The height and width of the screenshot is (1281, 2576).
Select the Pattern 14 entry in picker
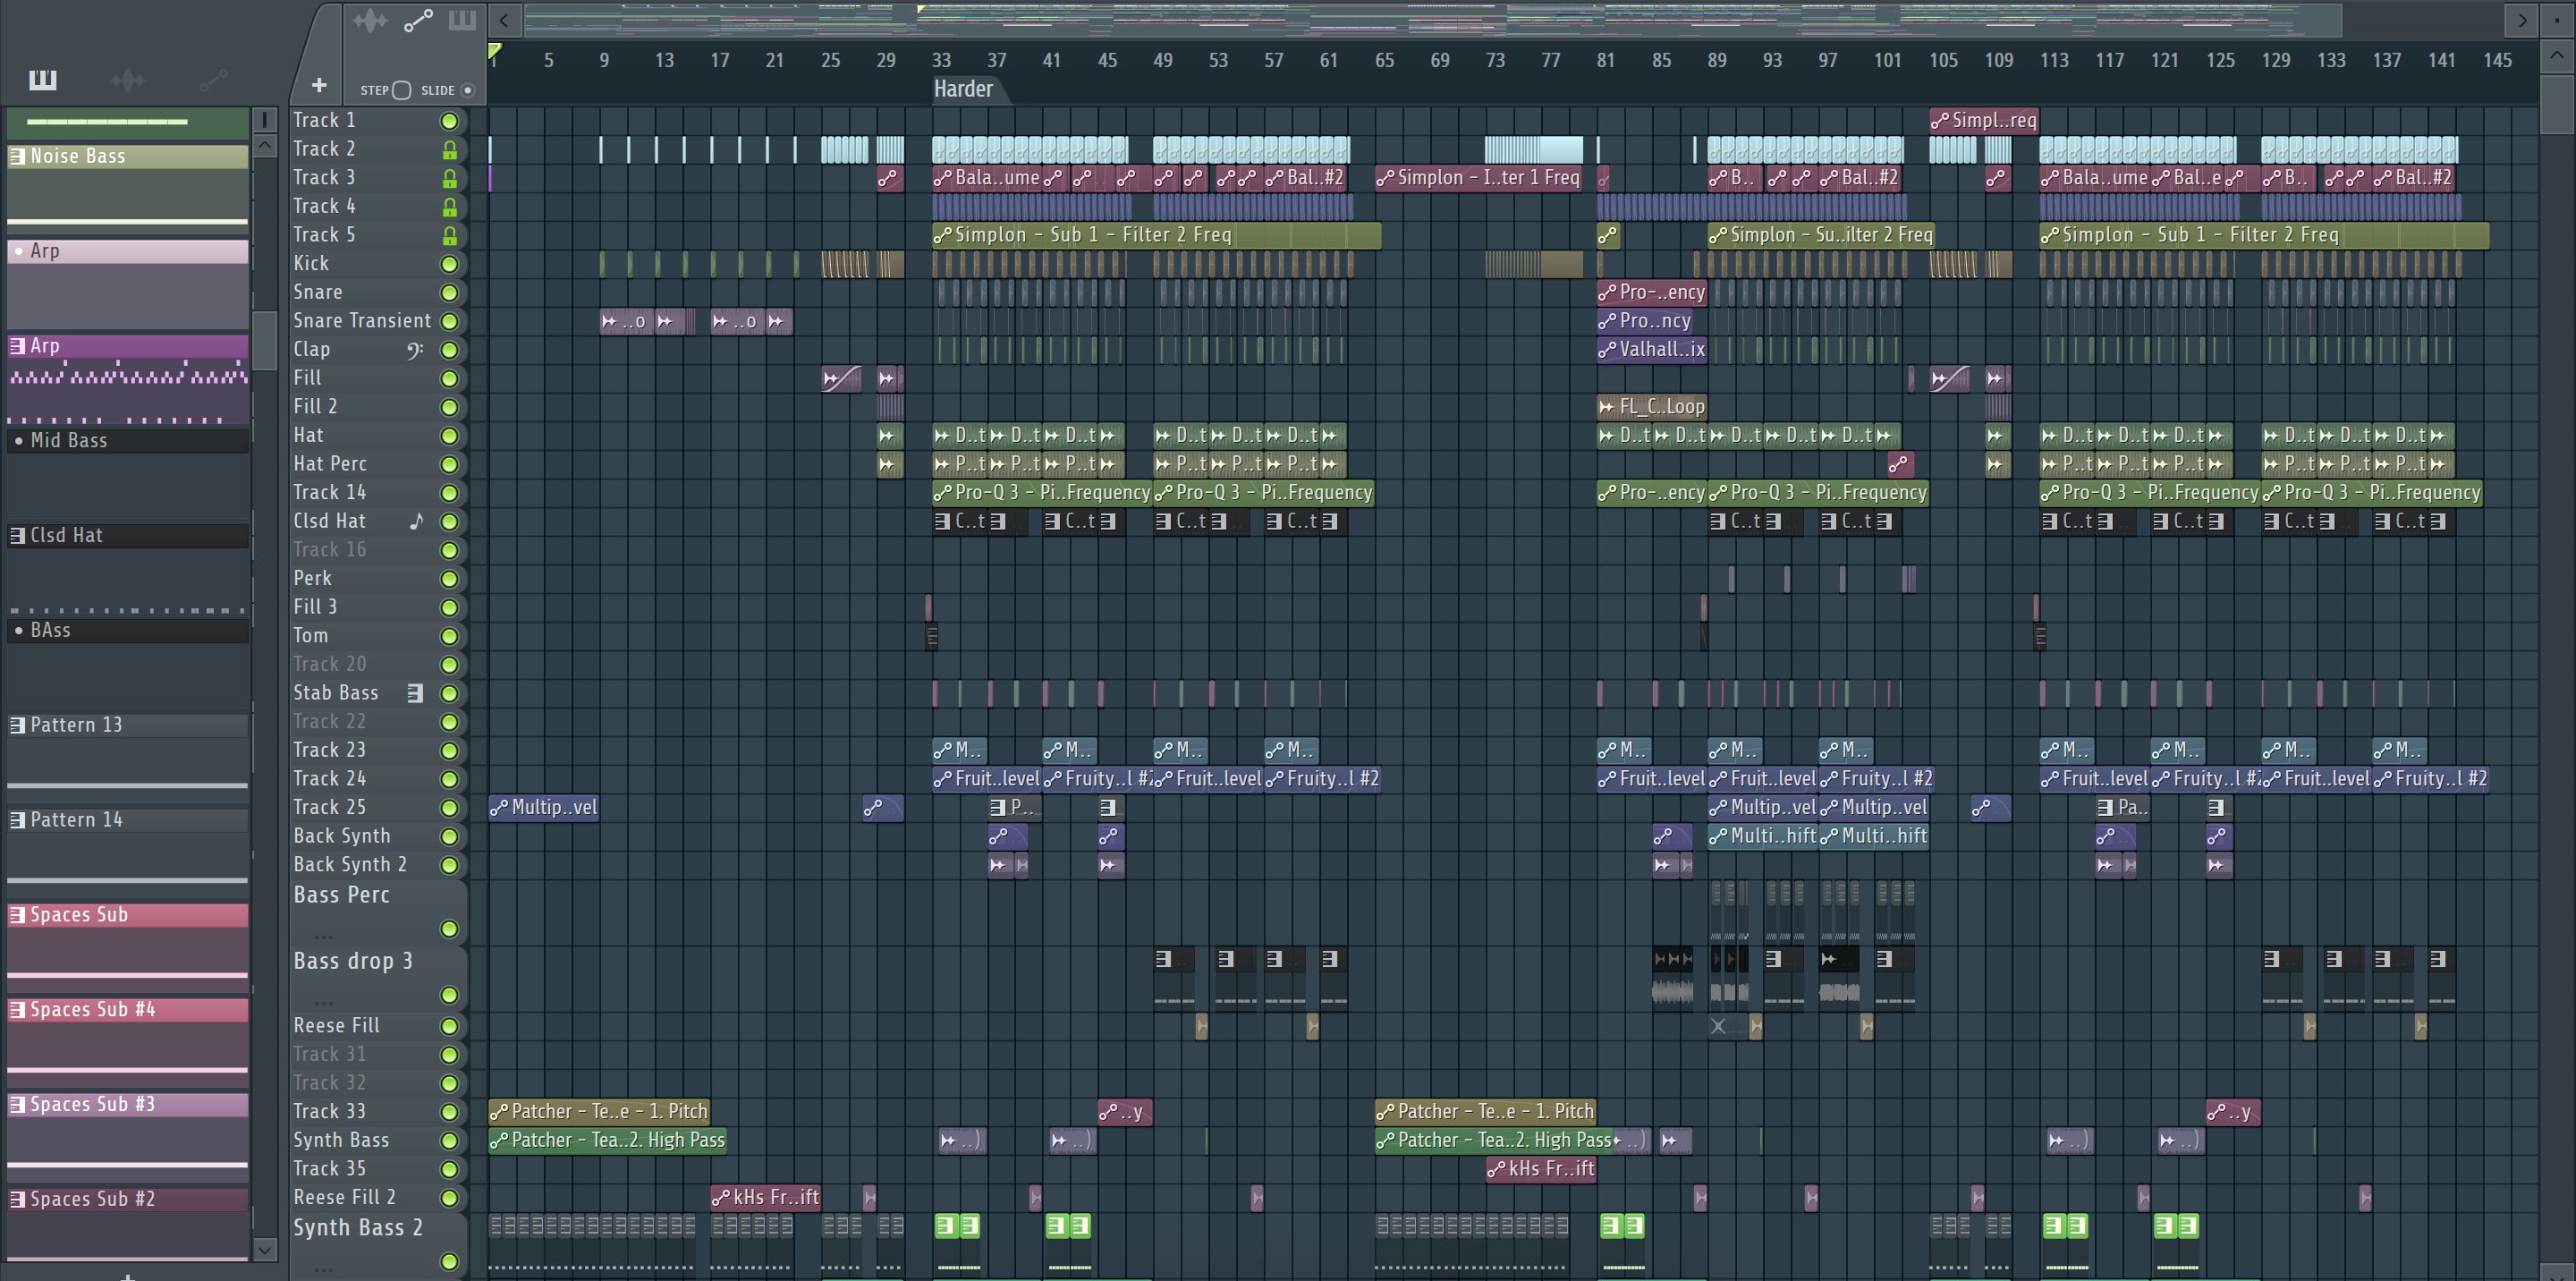[127, 820]
